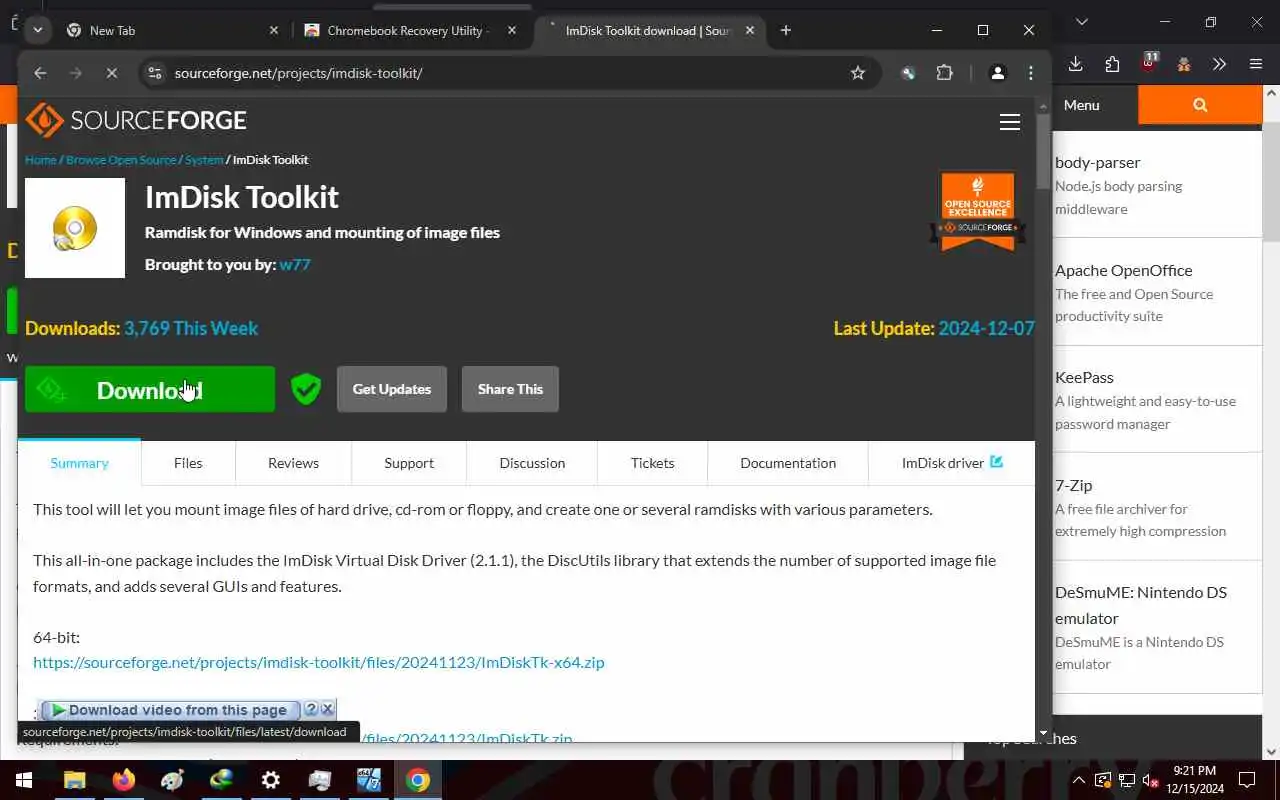Open Firefox extensions icon in background window

[1112, 64]
